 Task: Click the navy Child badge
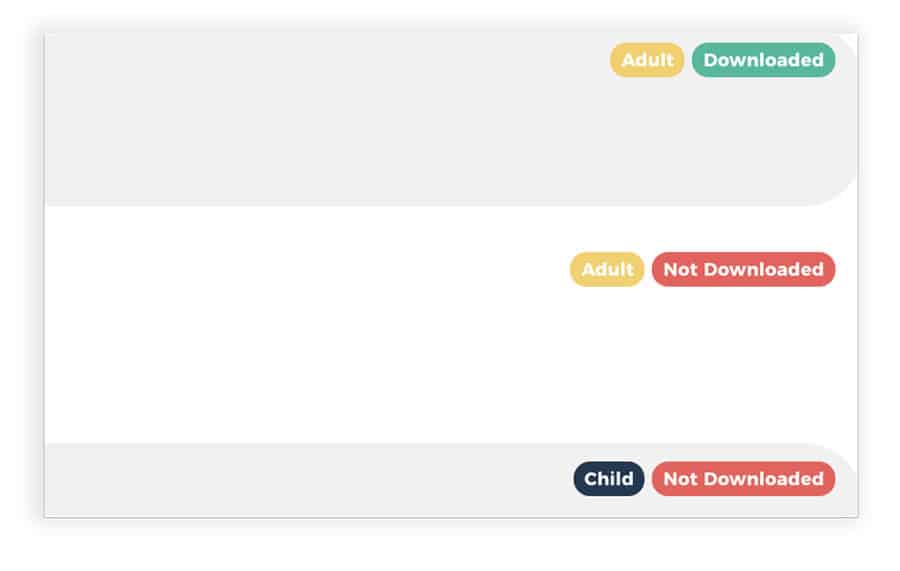(608, 479)
